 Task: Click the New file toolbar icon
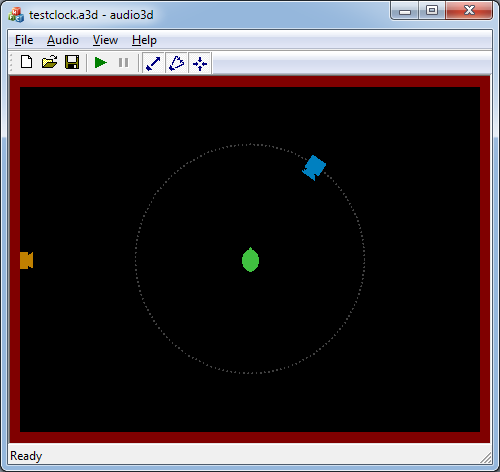click(27, 62)
